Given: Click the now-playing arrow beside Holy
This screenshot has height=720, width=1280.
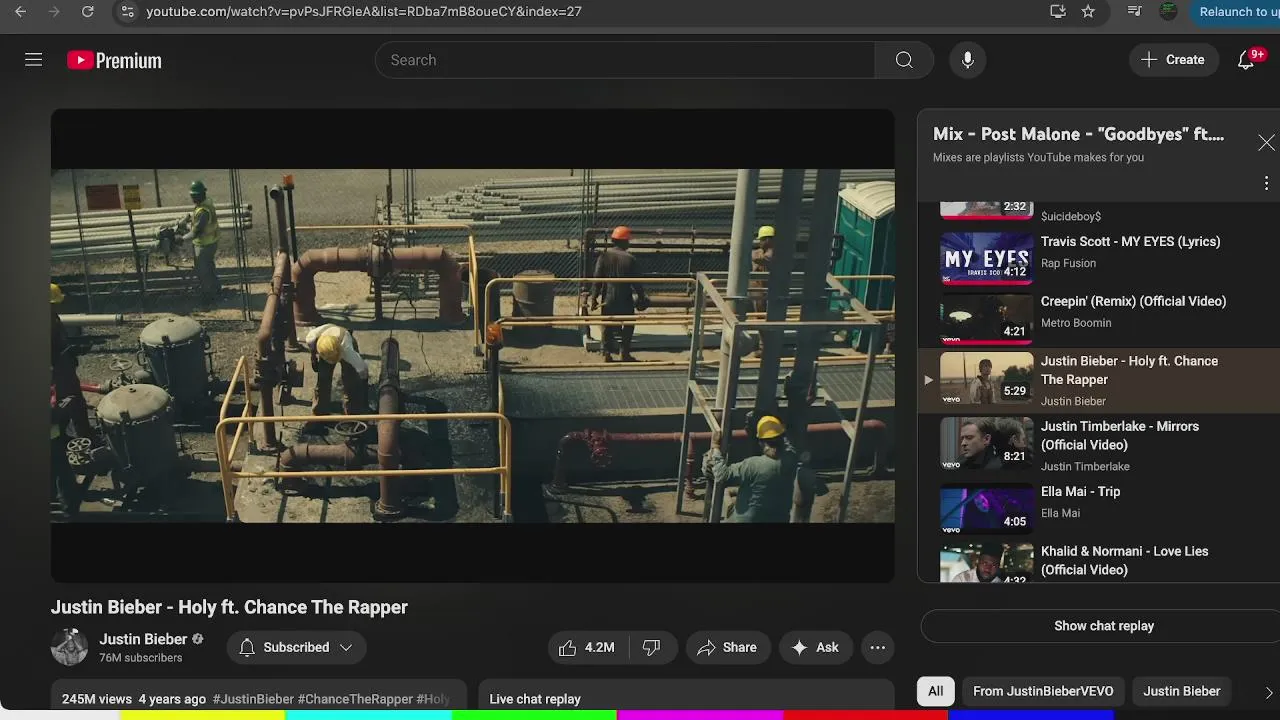Looking at the screenshot, I should [928, 380].
